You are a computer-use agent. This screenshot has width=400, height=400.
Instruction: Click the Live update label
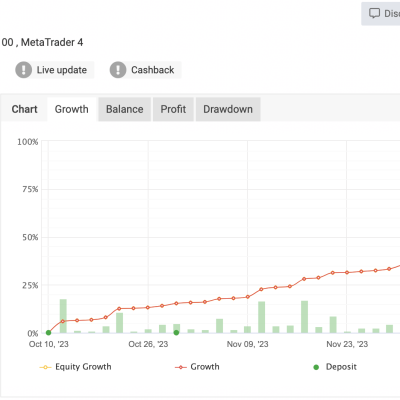point(62,70)
